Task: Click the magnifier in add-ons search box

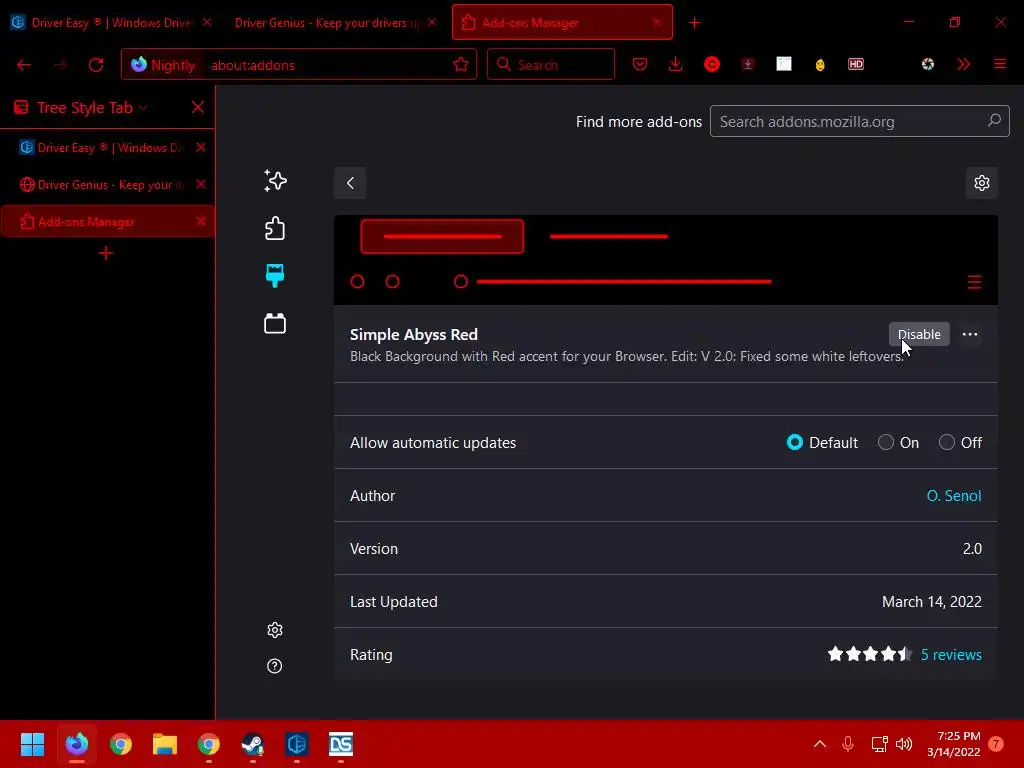Action: 994,121
